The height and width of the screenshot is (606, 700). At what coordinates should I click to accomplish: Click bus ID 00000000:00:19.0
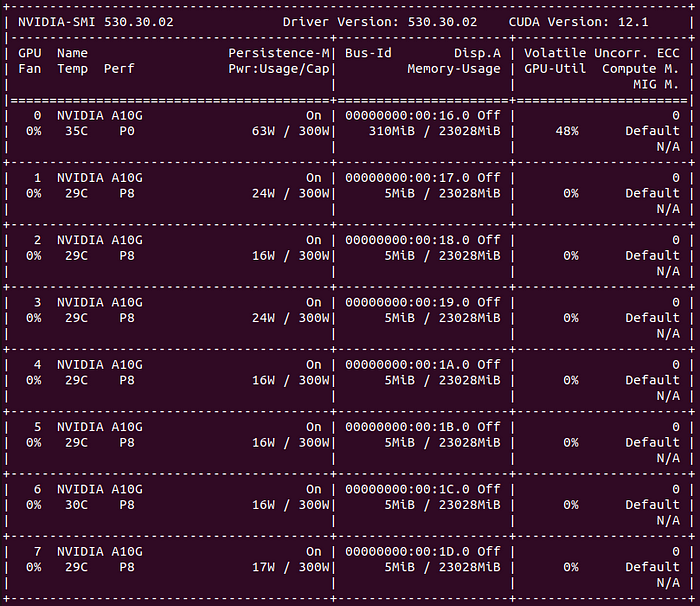click(x=407, y=302)
